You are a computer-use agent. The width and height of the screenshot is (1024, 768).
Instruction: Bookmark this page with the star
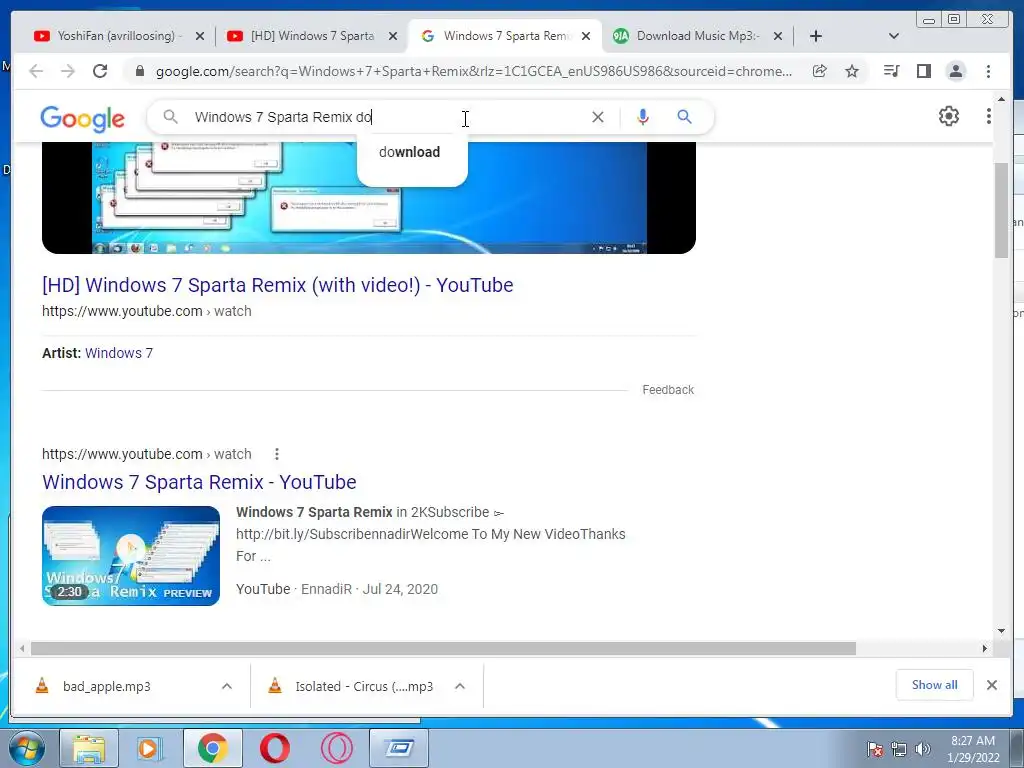coord(852,71)
